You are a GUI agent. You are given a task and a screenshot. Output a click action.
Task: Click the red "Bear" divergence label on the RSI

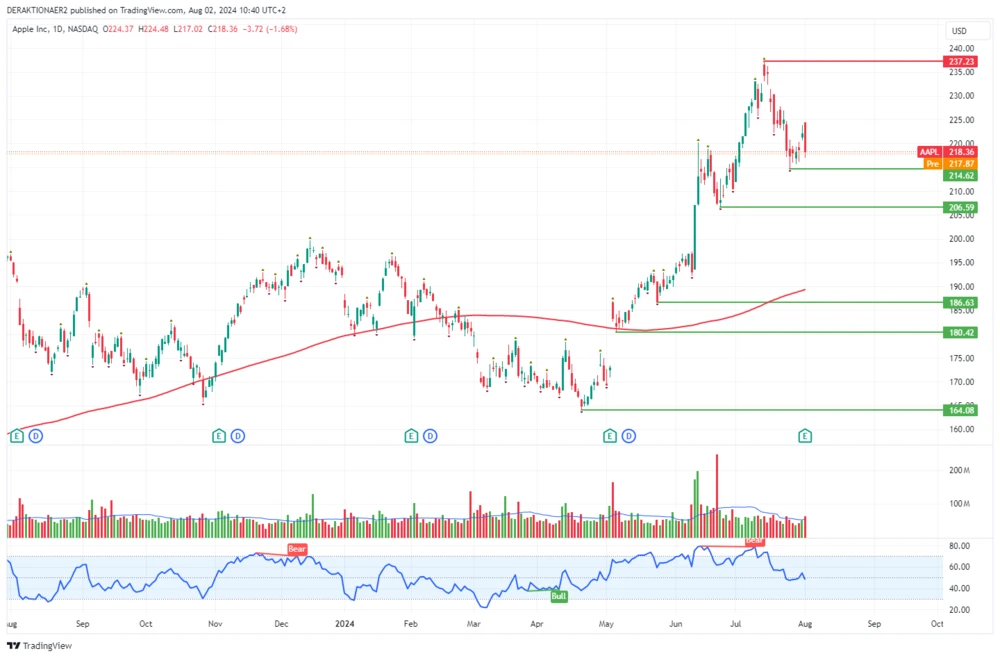coord(296,549)
